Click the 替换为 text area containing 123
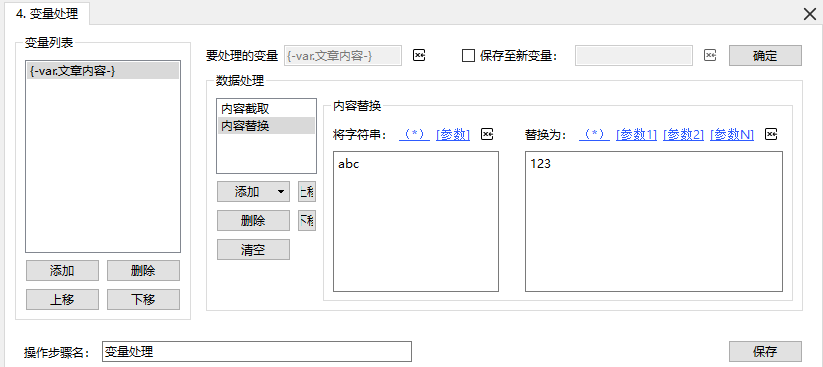The height and width of the screenshot is (367, 823). 653,222
